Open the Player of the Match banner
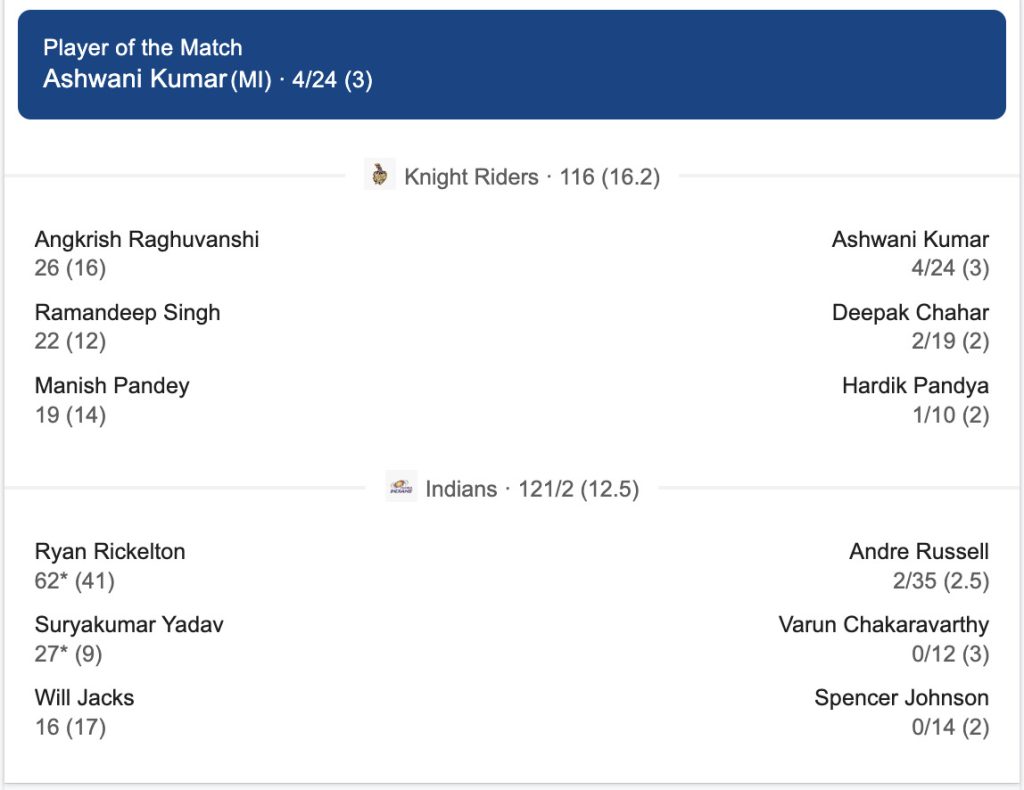 pyautogui.click(x=511, y=64)
